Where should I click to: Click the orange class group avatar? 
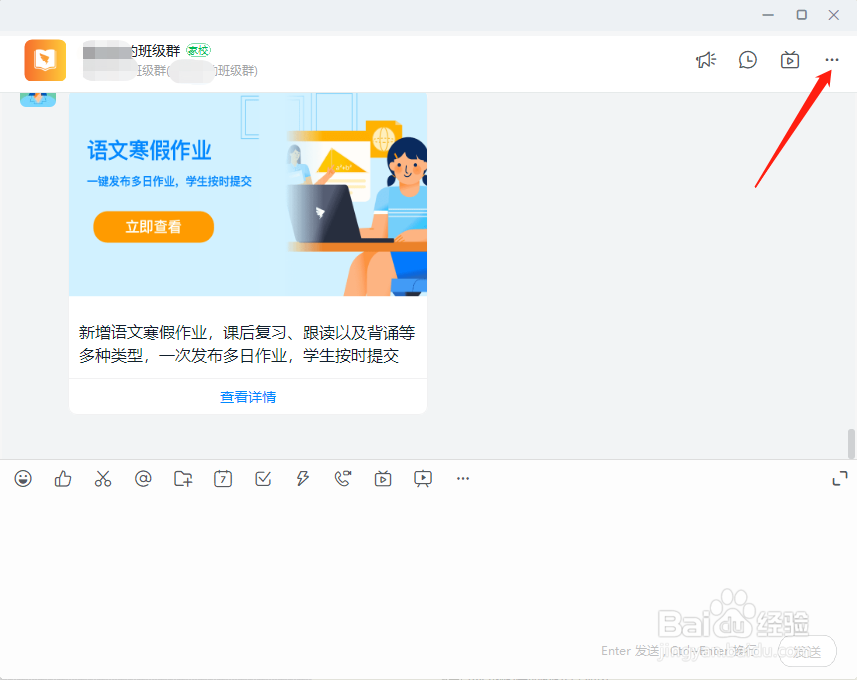point(45,60)
